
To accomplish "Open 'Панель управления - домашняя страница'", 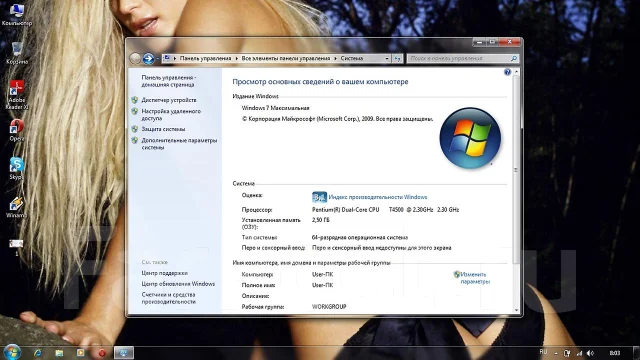I will click(x=168, y=81).
